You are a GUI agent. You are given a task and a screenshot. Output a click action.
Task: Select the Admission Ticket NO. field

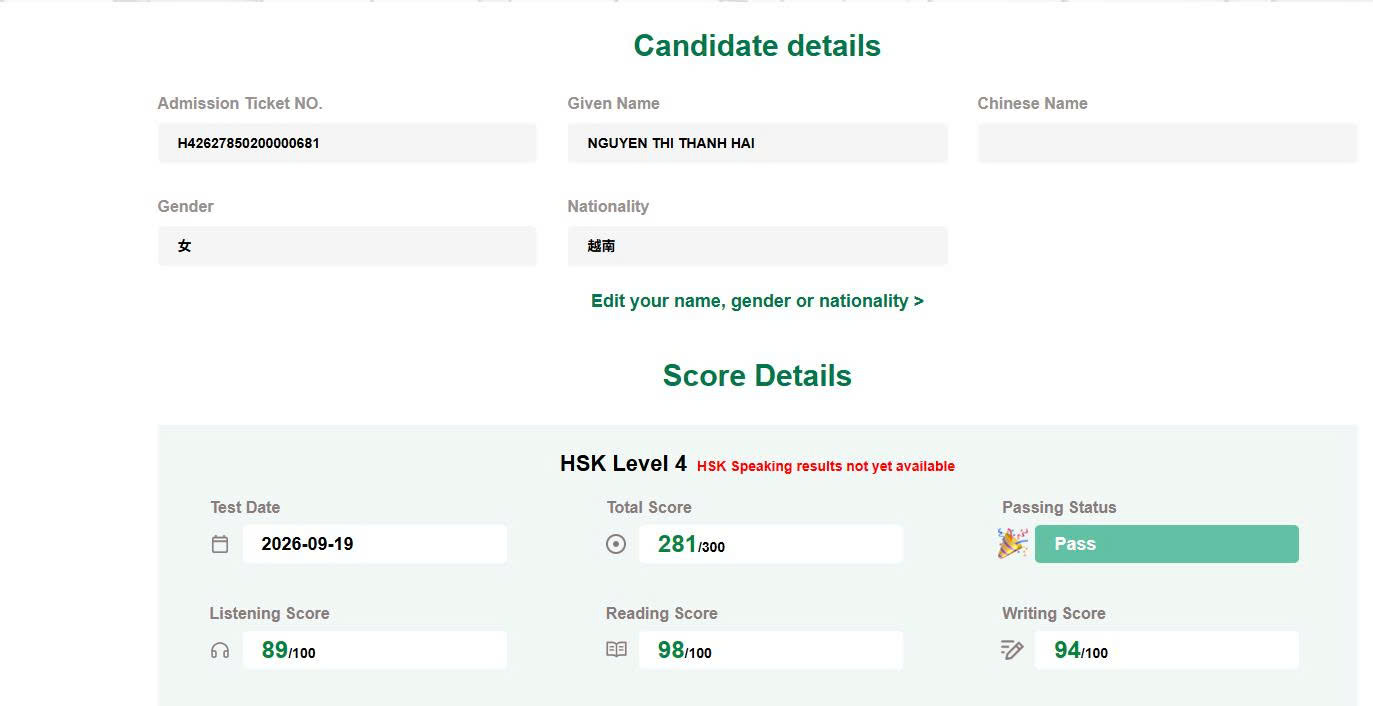(347, 143)
